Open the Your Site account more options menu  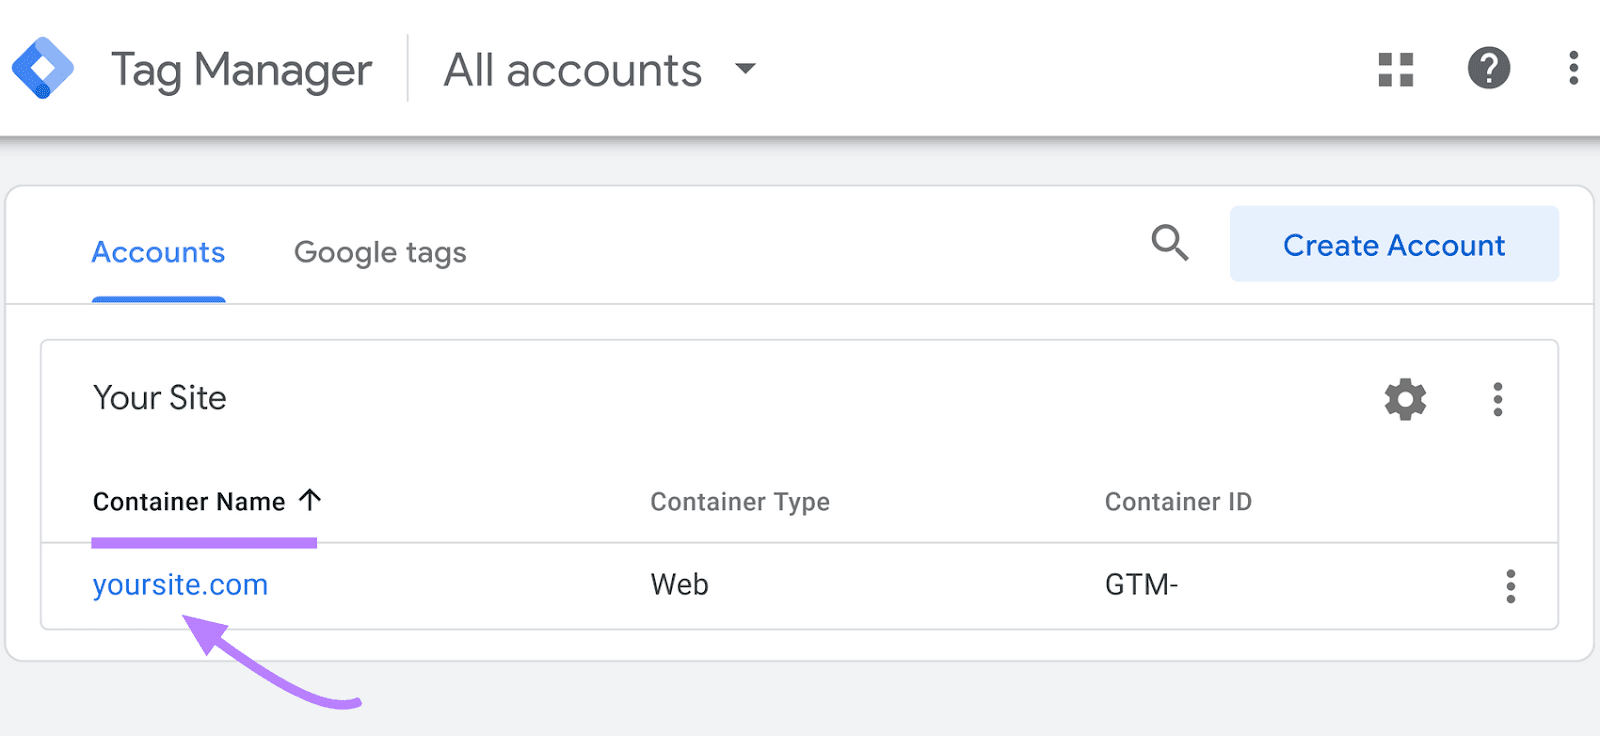pos(1498,399)
